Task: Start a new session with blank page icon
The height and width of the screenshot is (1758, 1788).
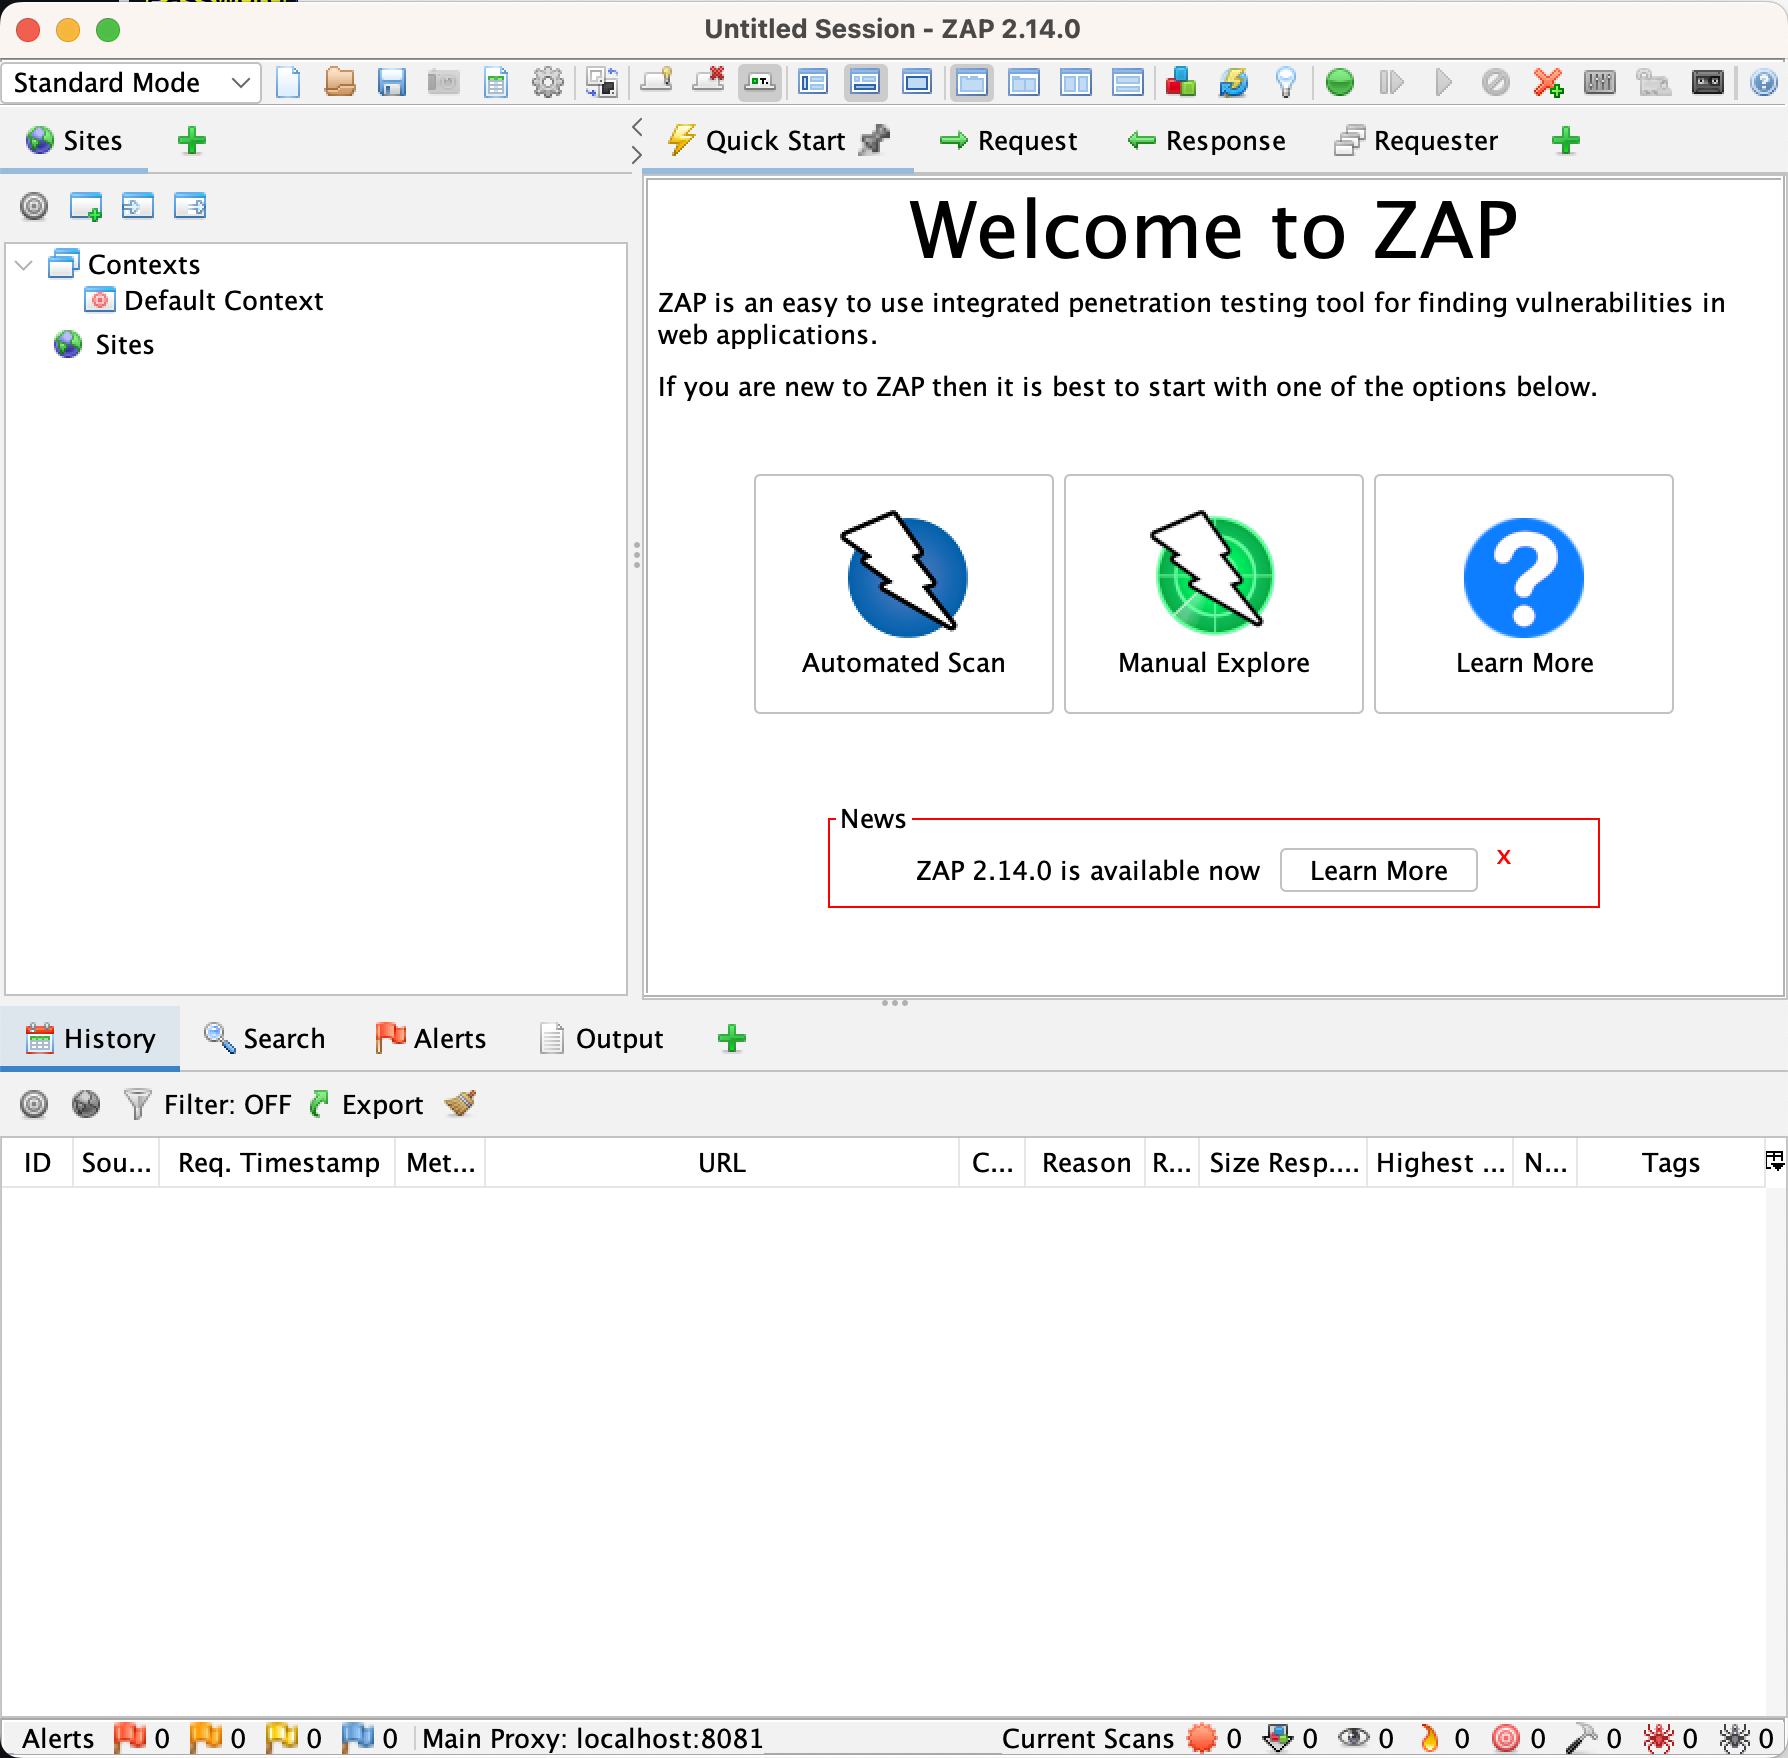Action: 289,82
